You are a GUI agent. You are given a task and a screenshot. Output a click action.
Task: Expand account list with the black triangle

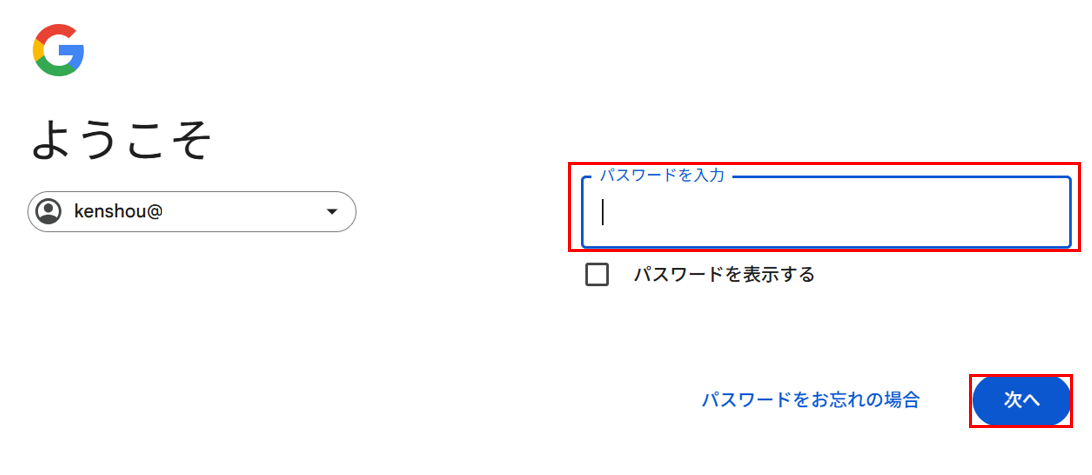click(x=332, y=212)
